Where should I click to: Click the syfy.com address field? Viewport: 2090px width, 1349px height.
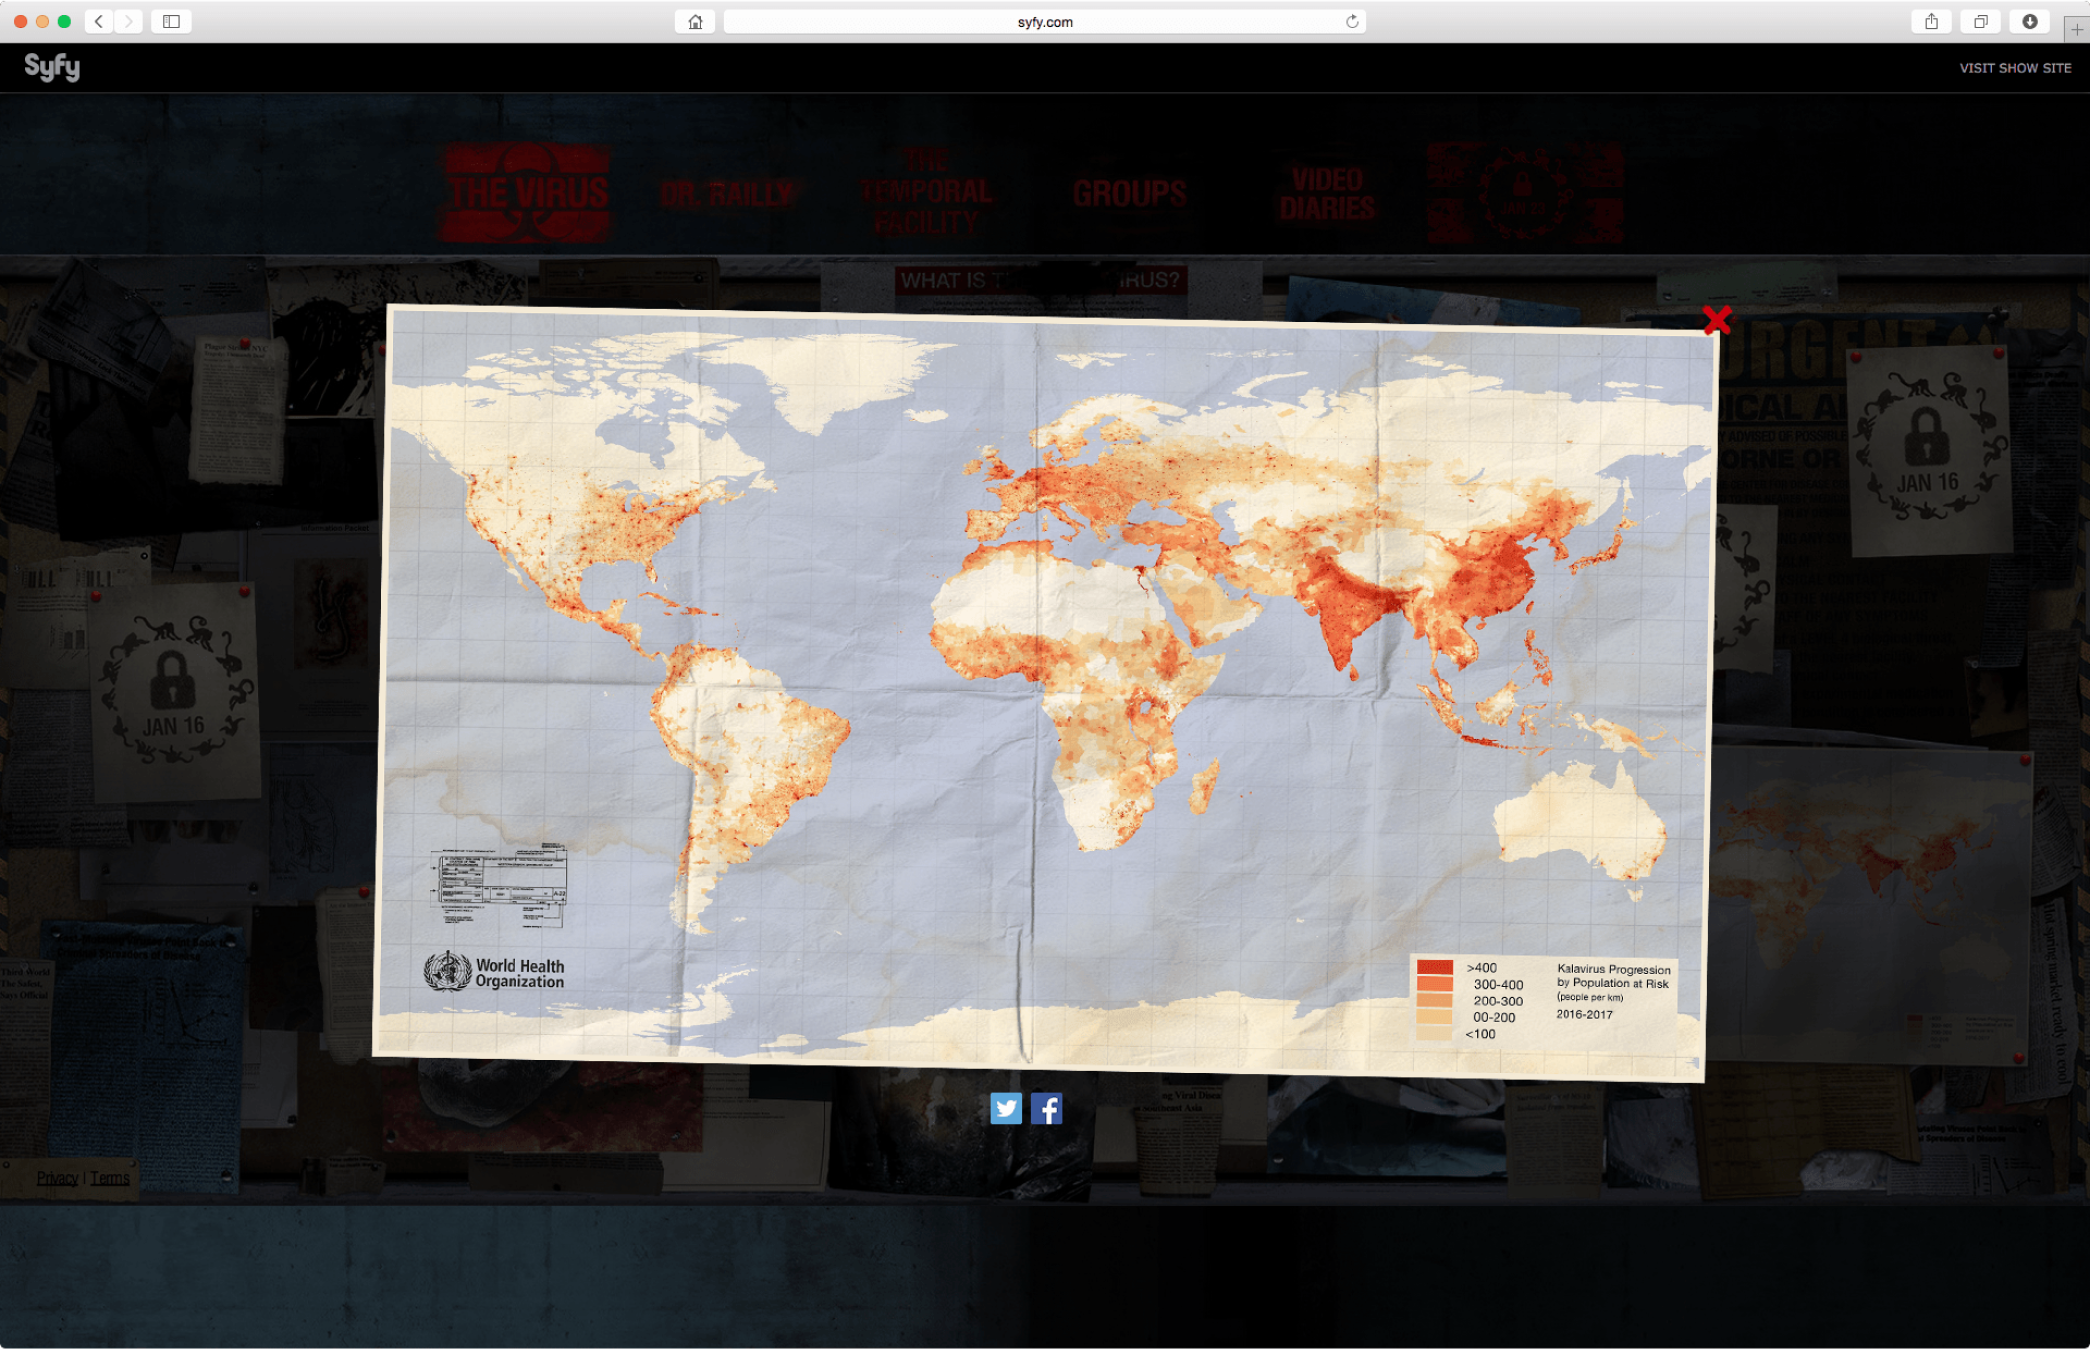coord(1044,21)
